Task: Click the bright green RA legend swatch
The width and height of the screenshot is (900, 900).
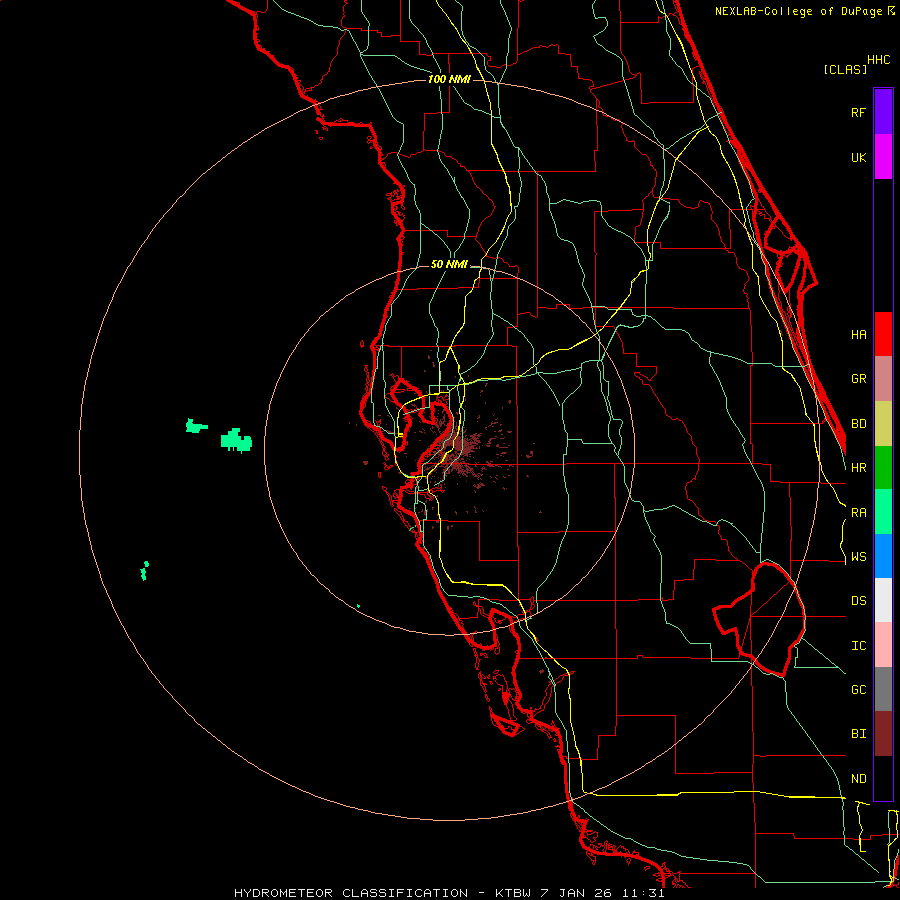Action: point(883,512)
